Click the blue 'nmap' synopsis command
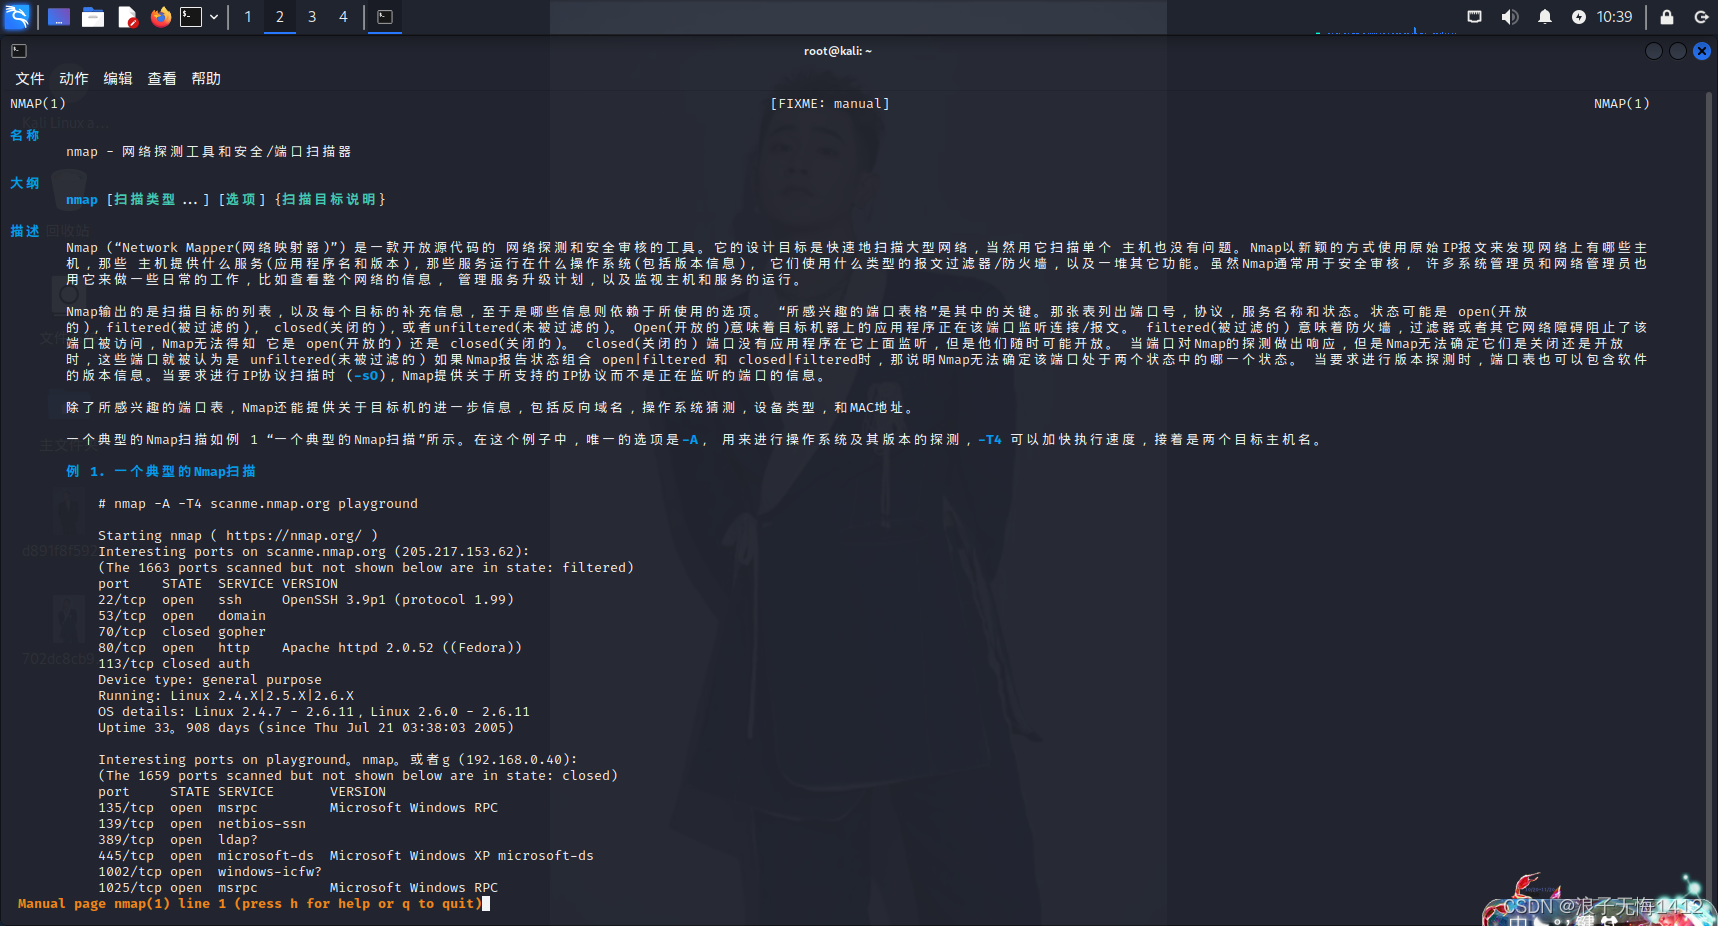The height and width of the screenshot is (926, 1718). [x=82, y=199]
